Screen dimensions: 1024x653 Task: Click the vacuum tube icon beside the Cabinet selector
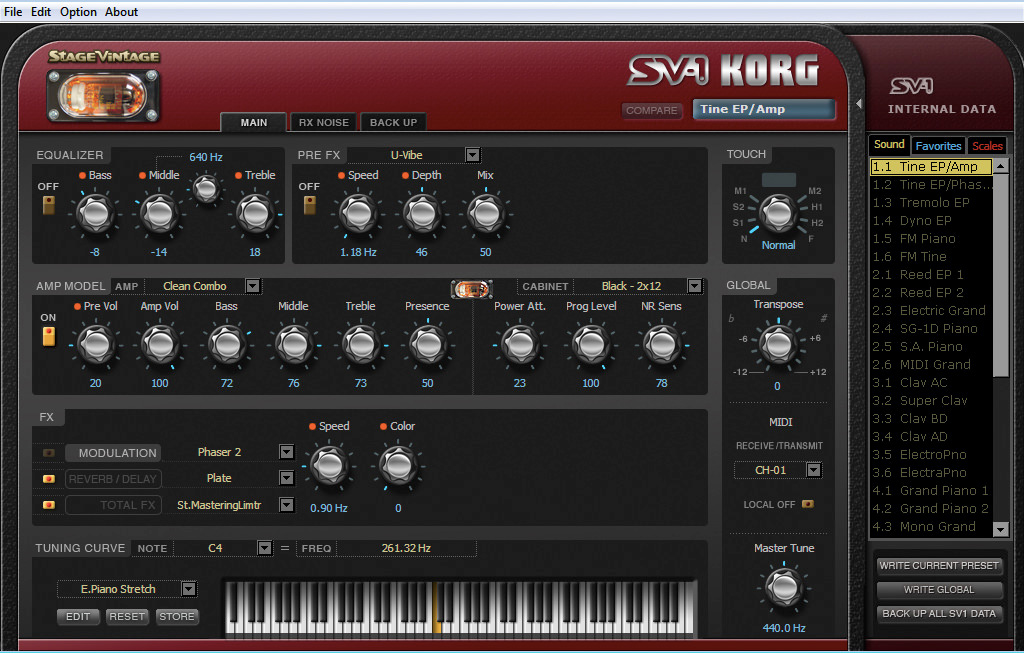pyautogui.click(x=470, y=287)
